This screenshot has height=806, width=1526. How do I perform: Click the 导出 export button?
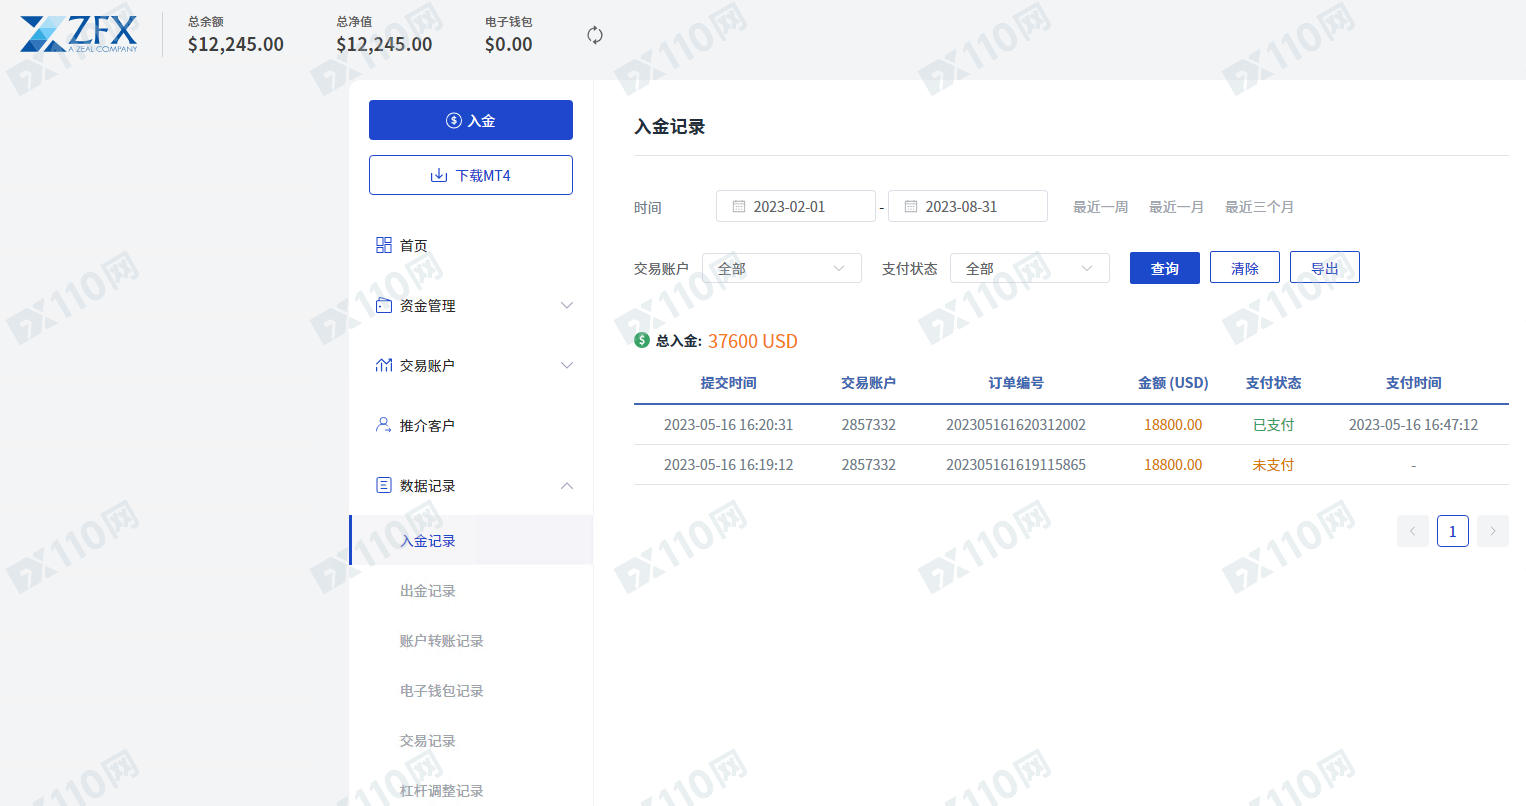(x=1324, y=268)
